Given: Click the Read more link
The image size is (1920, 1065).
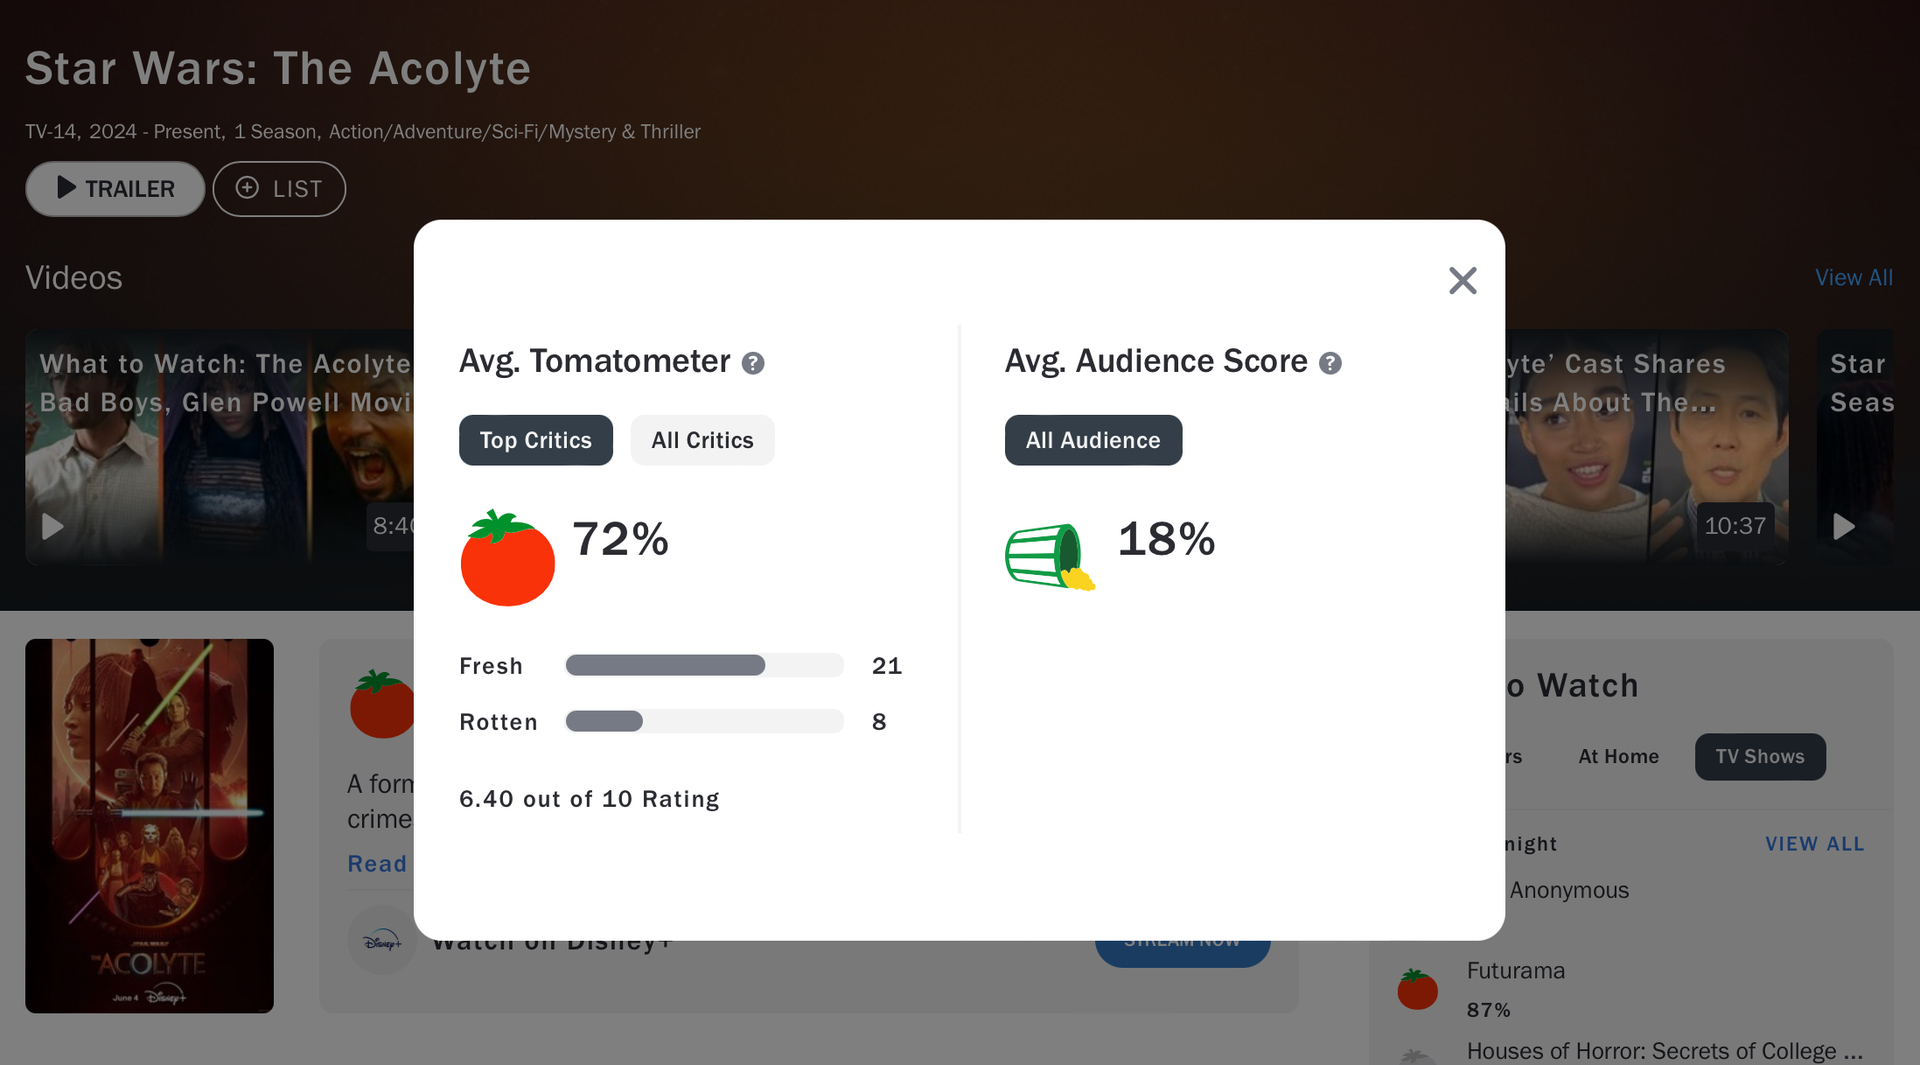Looking at the screenshot, I should point(378,864).
